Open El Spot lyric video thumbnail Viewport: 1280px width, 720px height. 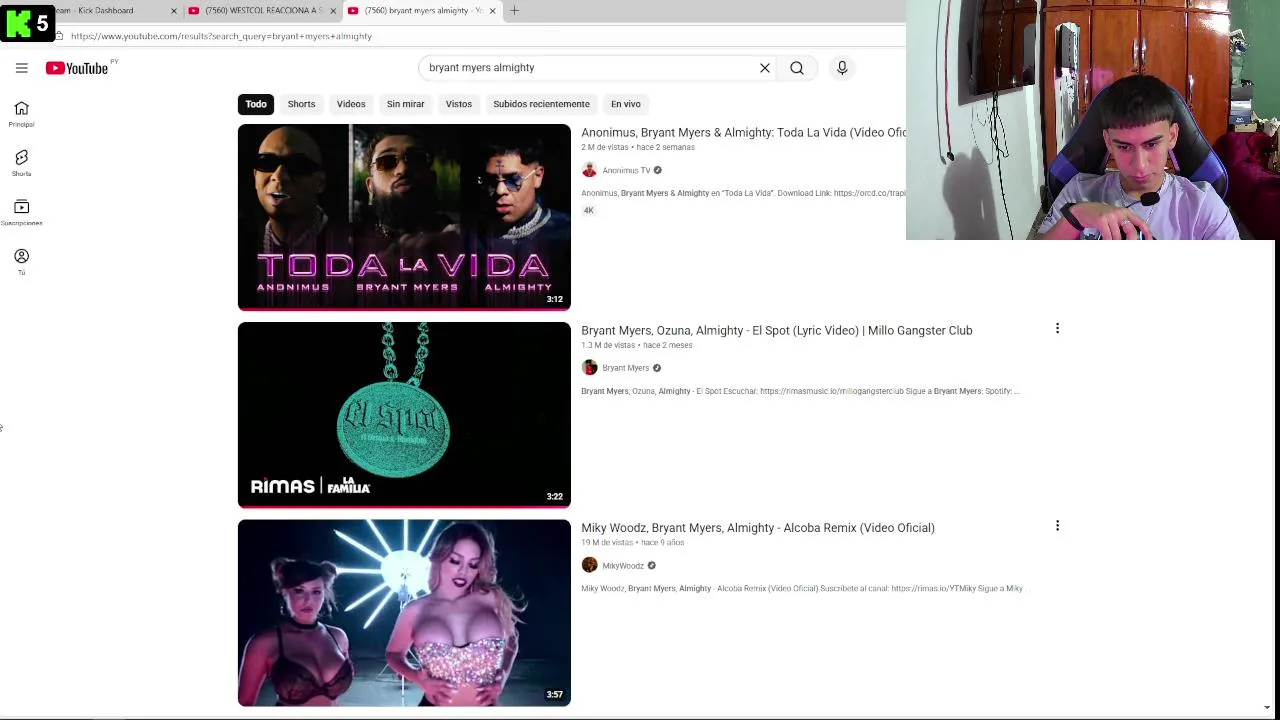click(404, 415)
